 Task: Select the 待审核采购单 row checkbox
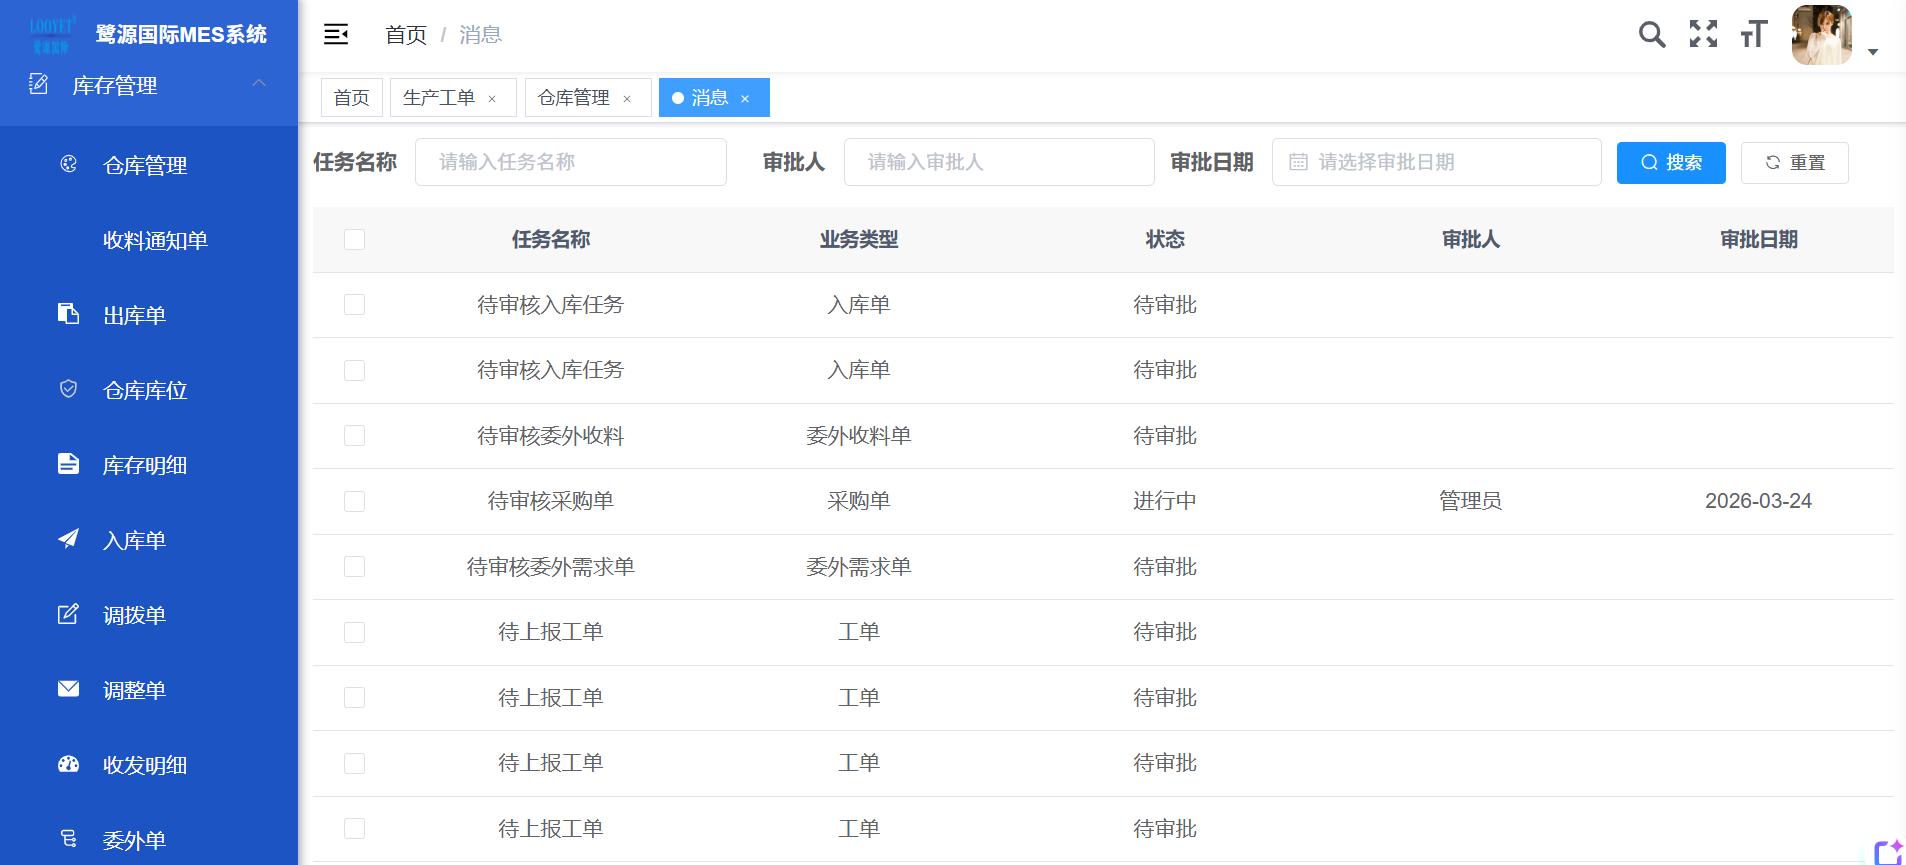(354, 502)
